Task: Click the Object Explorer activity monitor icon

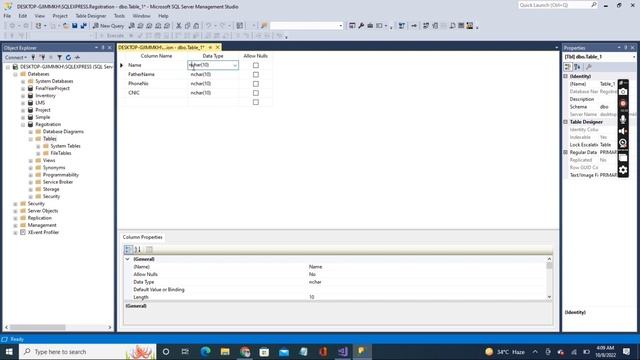Action: click(77, 58)
